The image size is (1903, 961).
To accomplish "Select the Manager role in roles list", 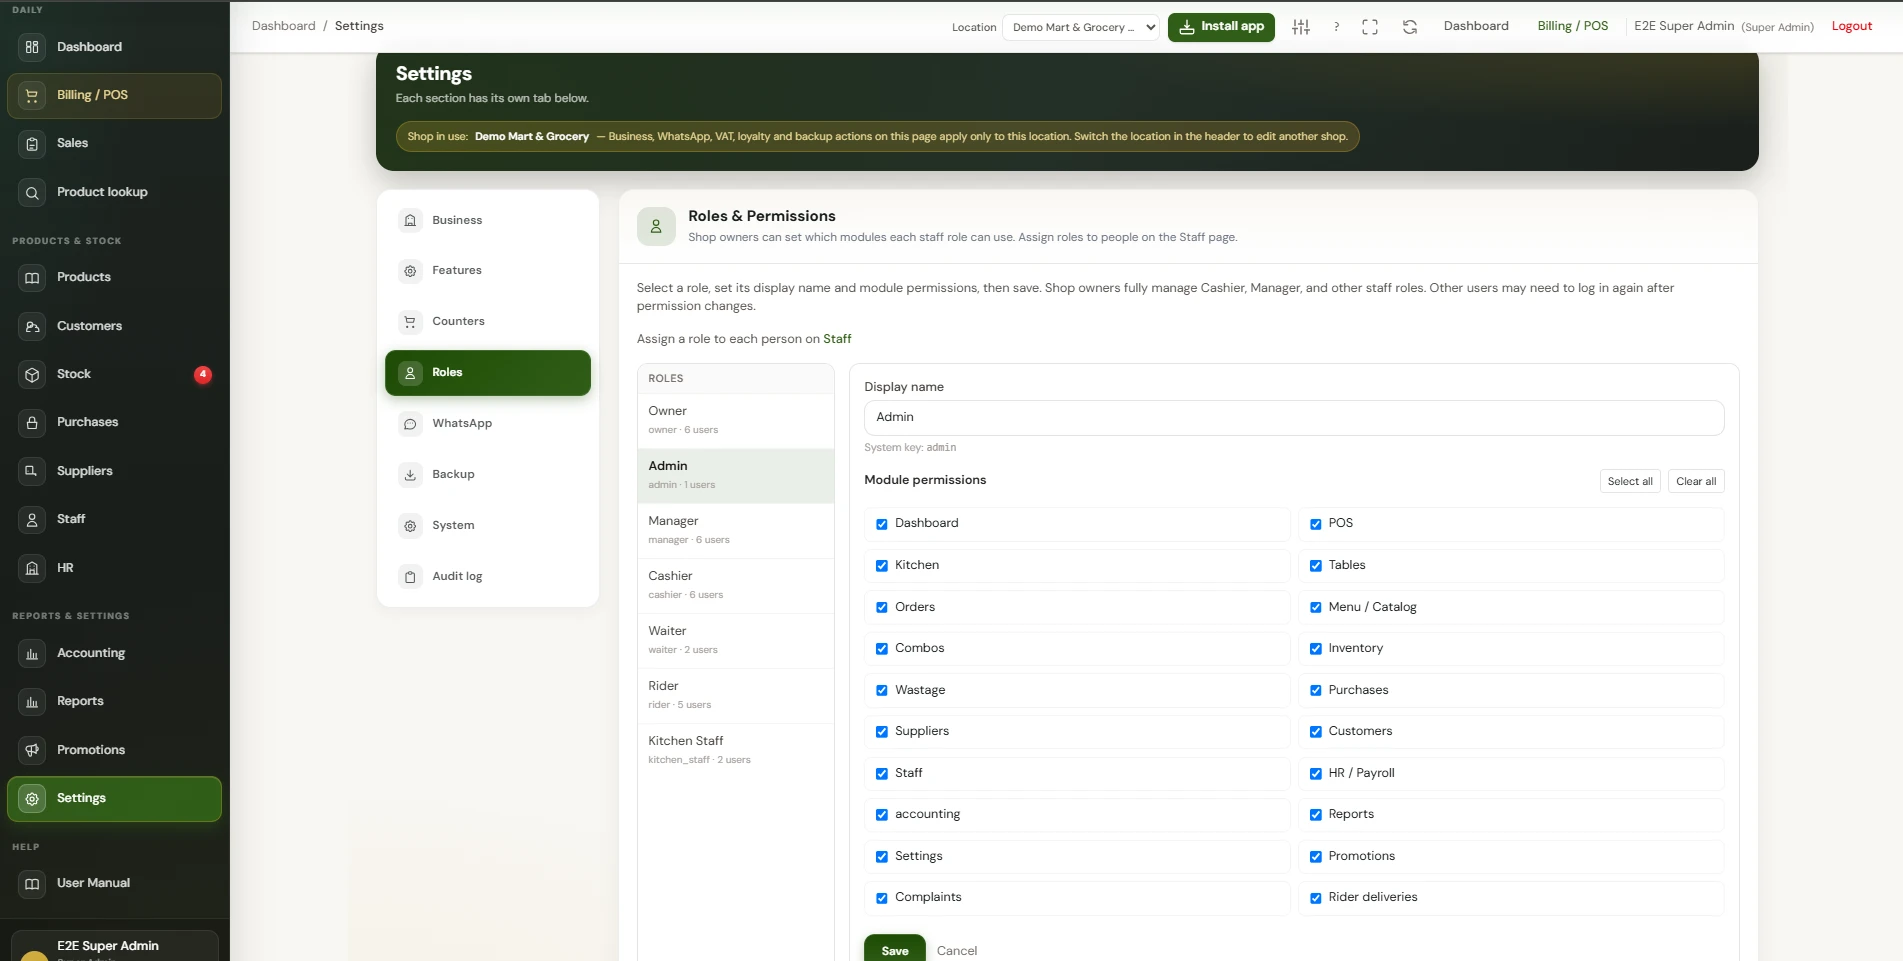I will (736, 531).
